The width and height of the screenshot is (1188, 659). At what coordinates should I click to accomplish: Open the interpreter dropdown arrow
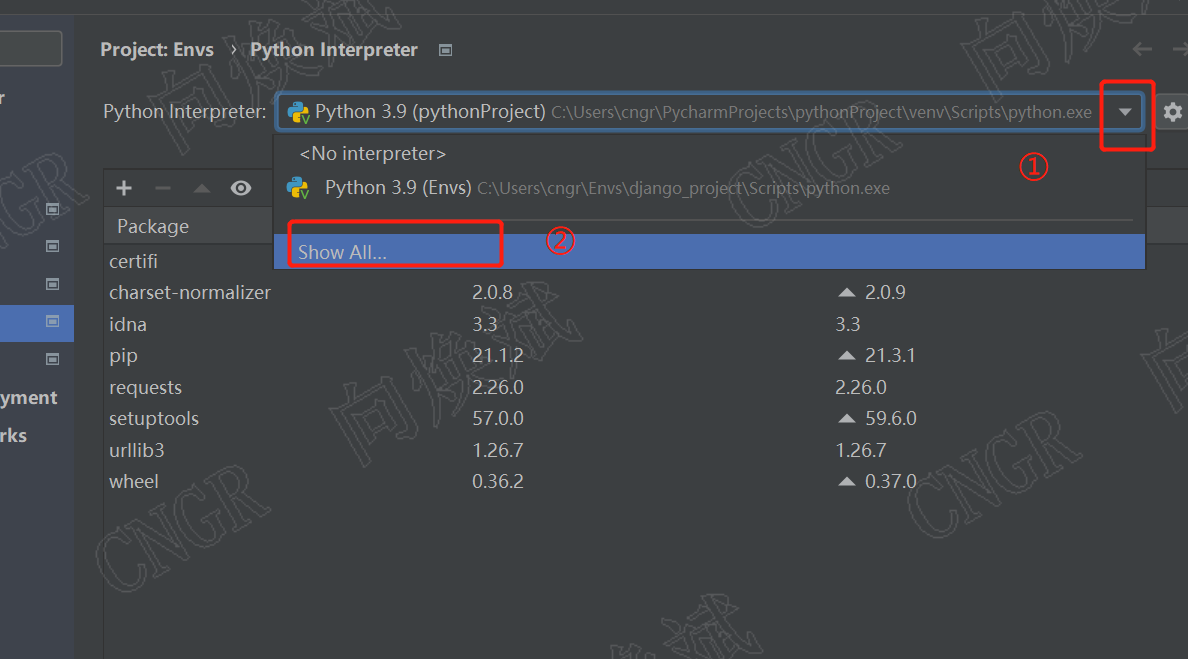click(1125, 112)
